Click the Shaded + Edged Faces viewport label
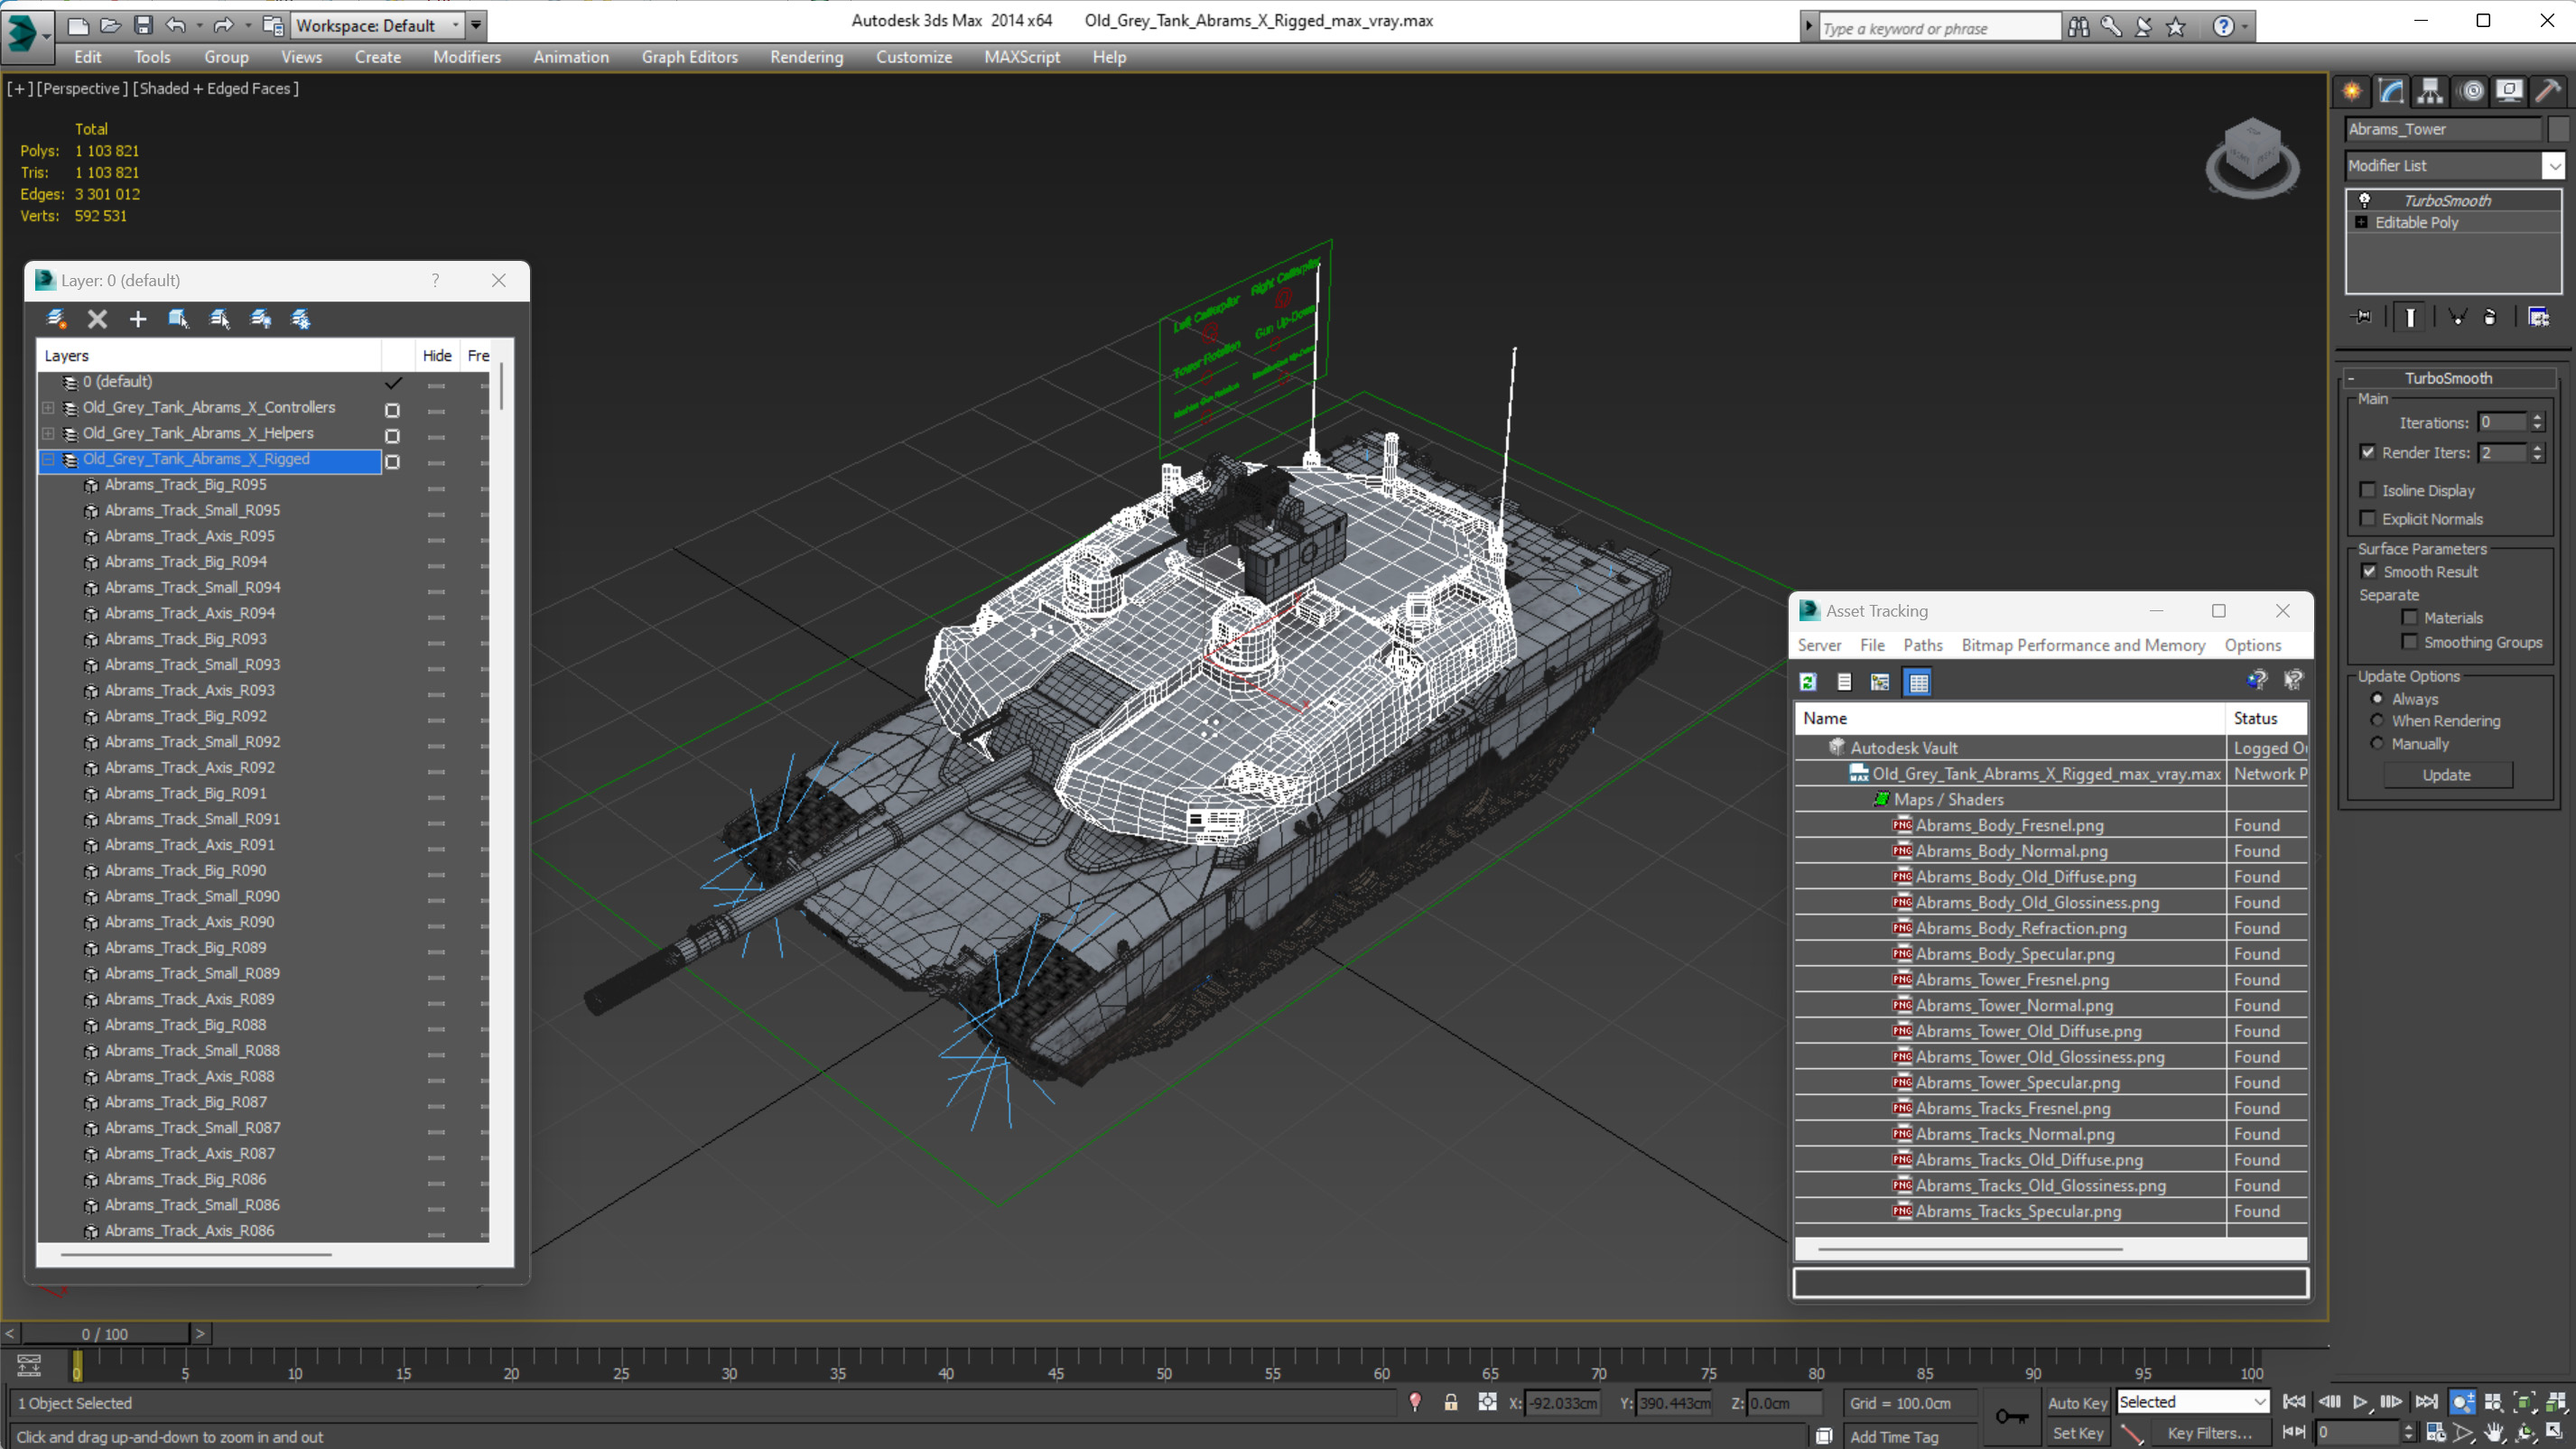The width and height of the screenshot is (2576, 1449). [215, 88]
